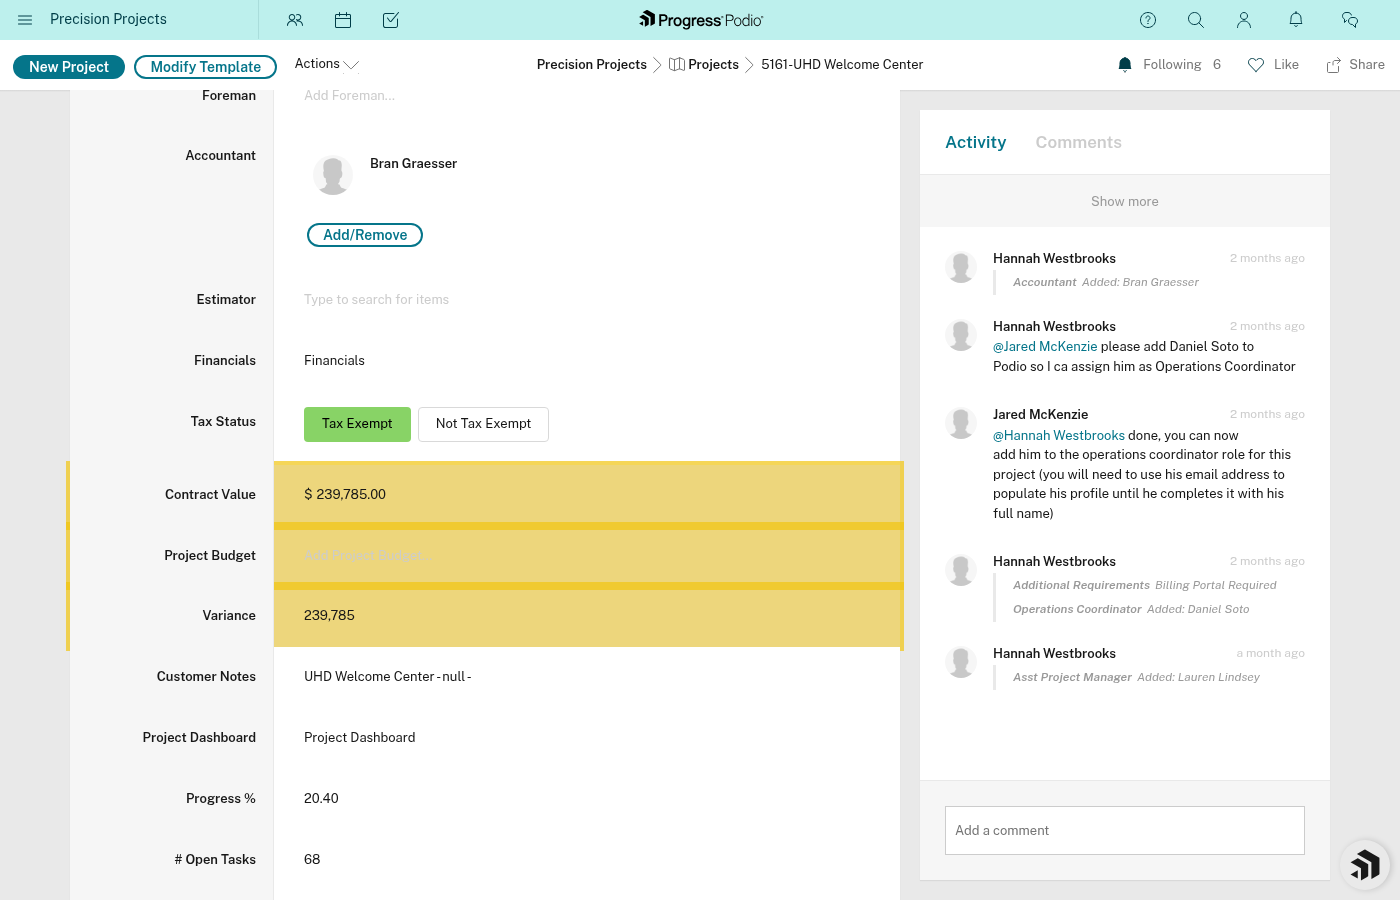
Task: Open notifications via the bell icon
Action: pos(1295,20)
